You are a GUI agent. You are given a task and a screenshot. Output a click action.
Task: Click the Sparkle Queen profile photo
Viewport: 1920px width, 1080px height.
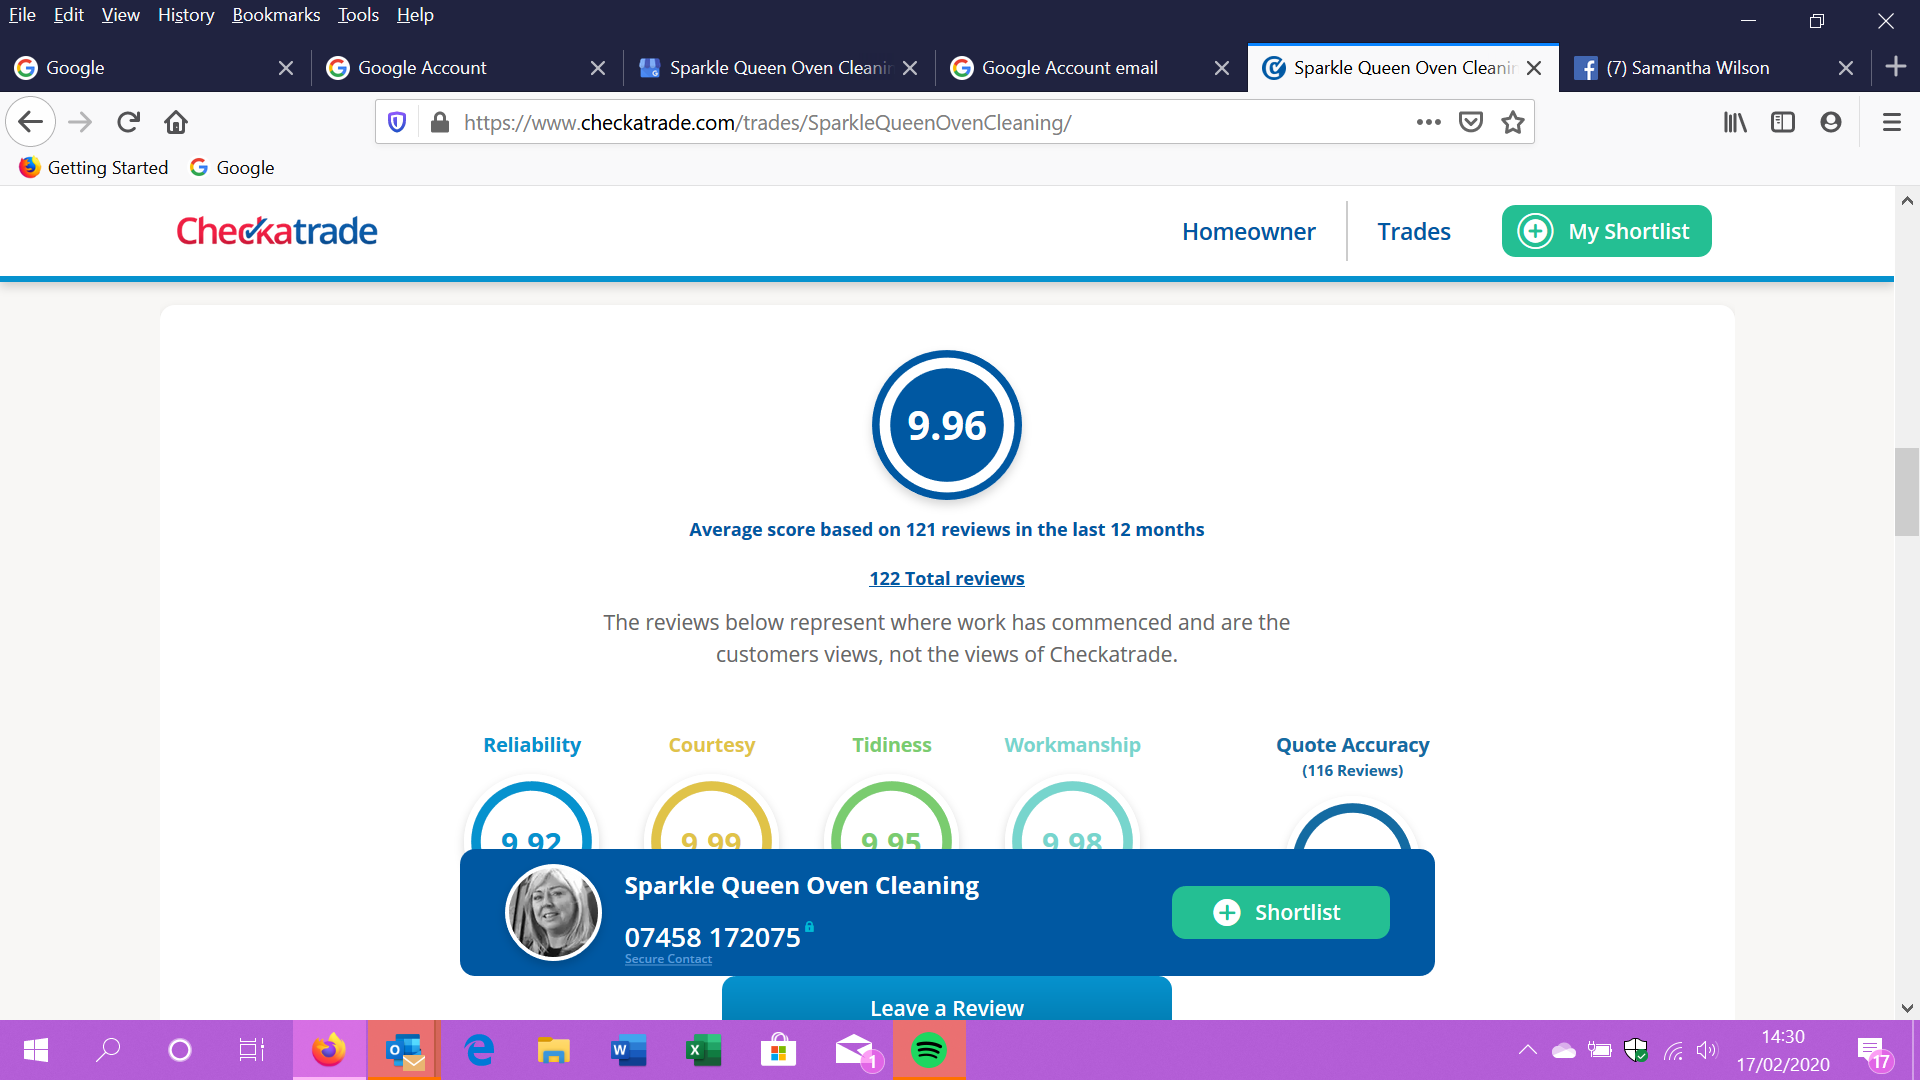coord(553,912)
